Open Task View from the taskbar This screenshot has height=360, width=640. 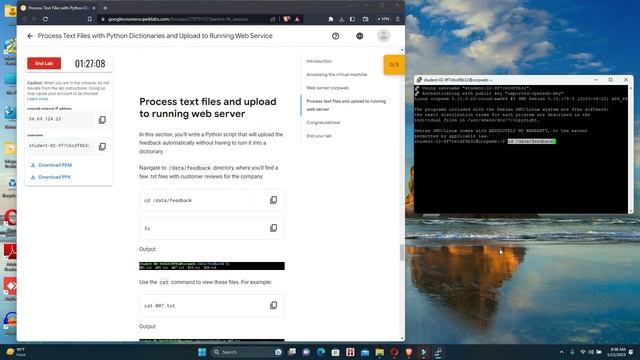click(292, 352)
